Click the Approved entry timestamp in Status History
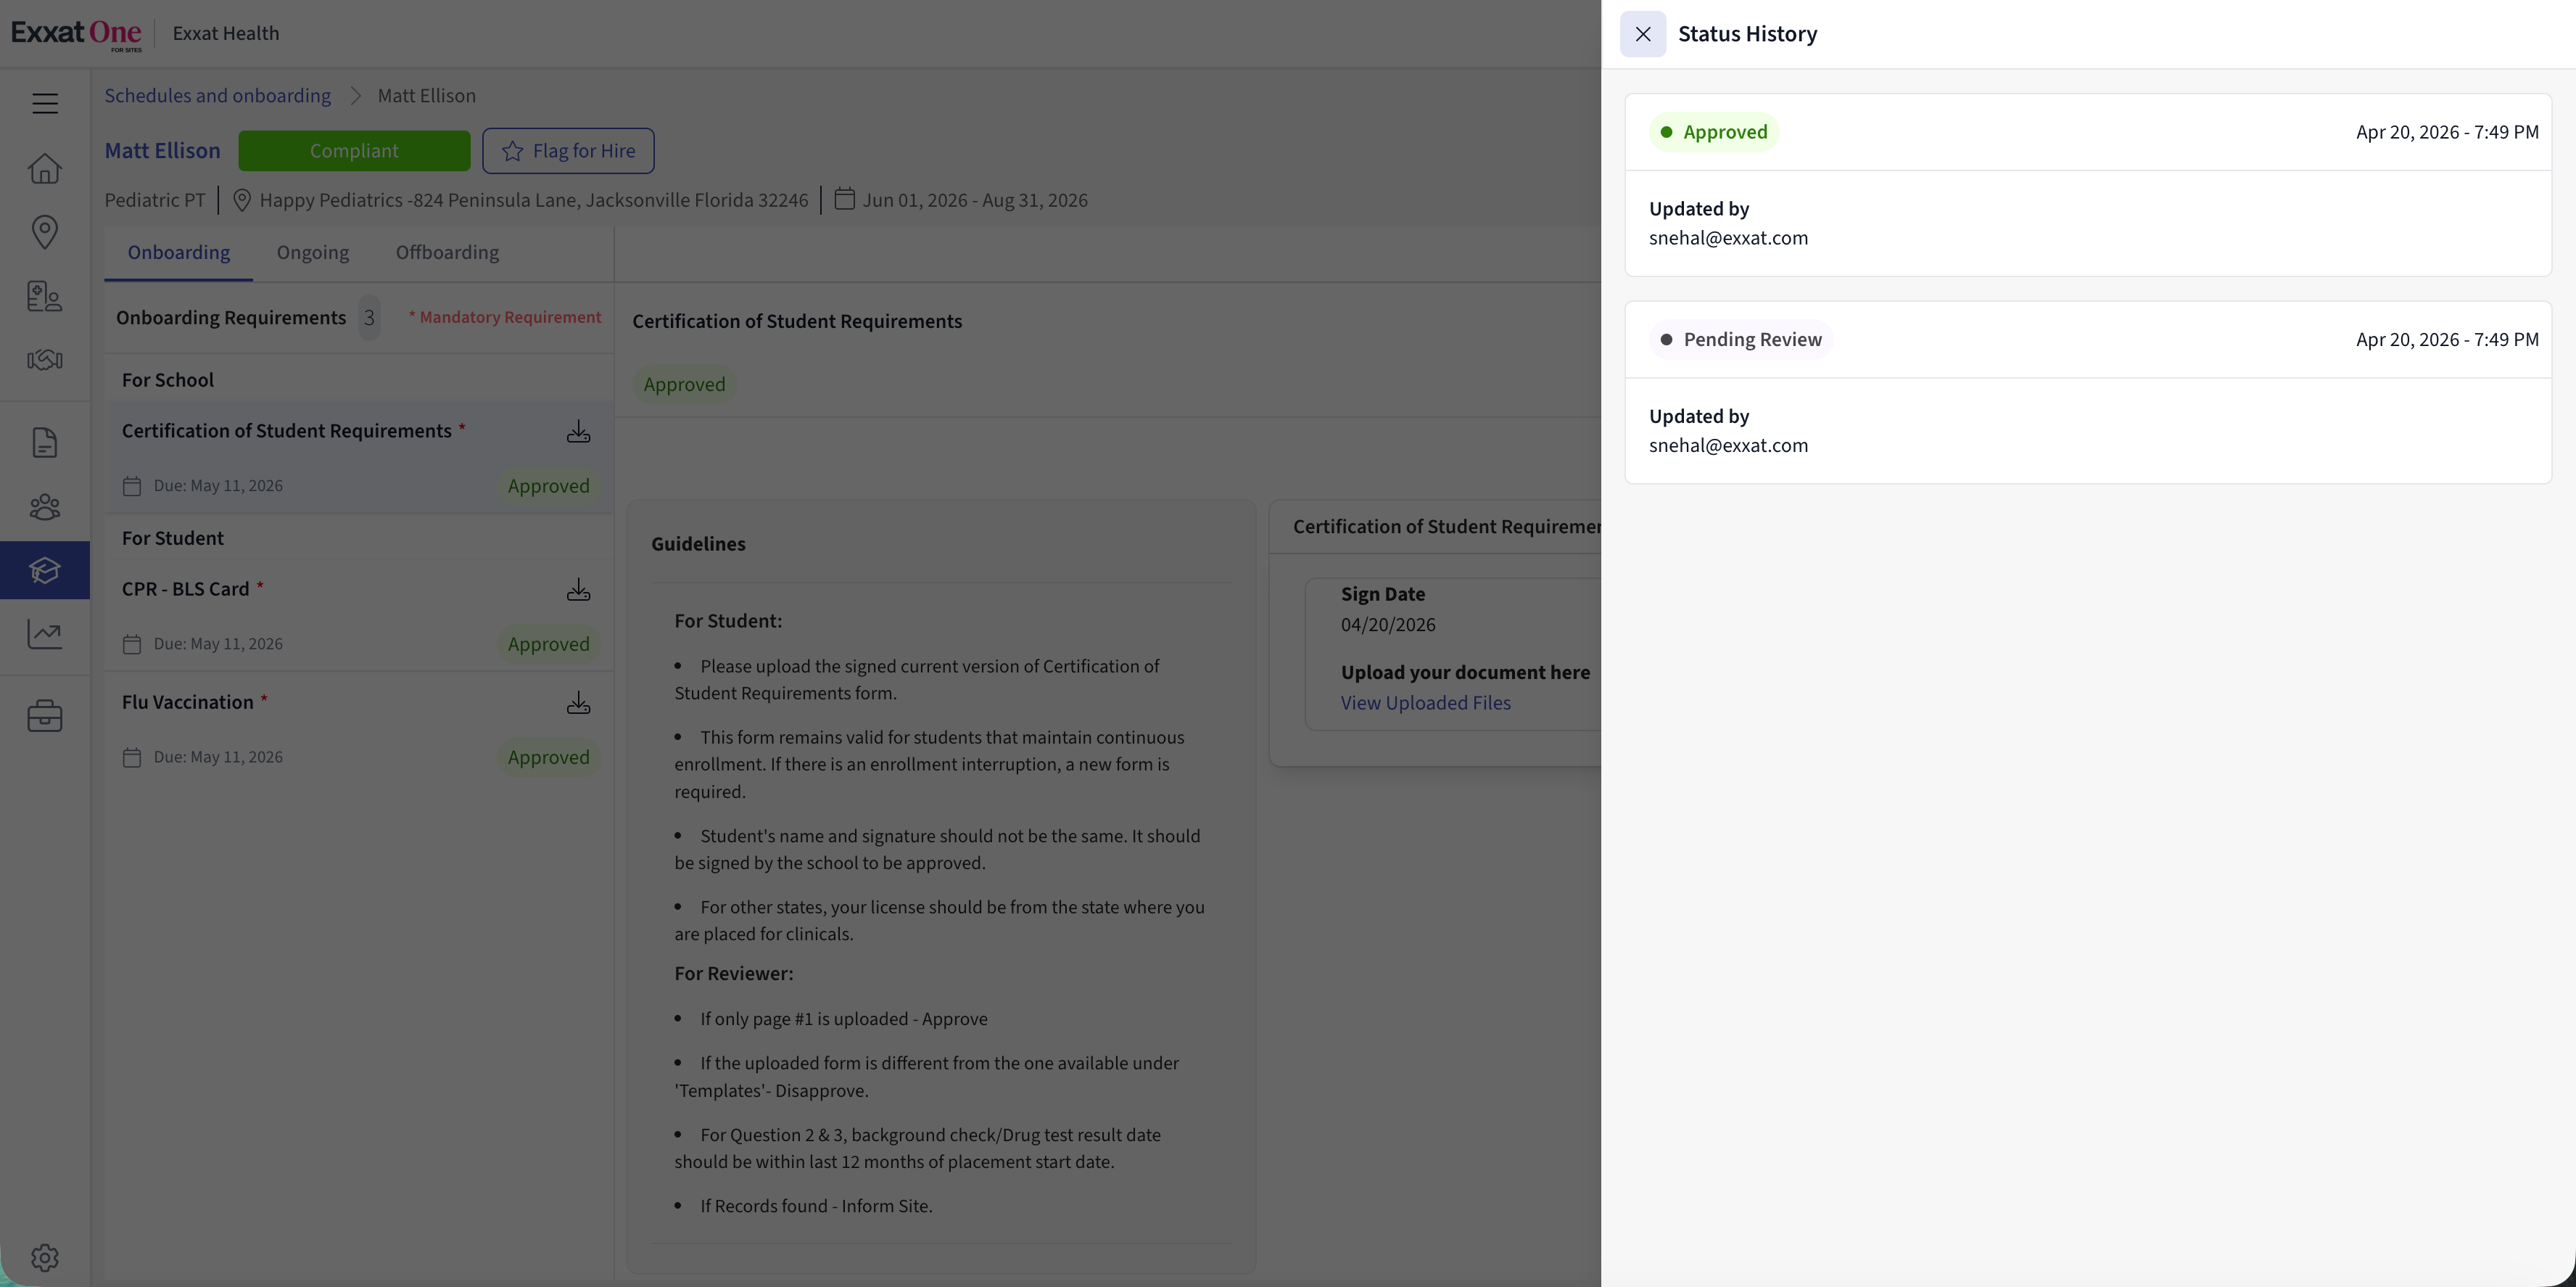This screenshot has height=1287, width=2576. (2447, 132)
